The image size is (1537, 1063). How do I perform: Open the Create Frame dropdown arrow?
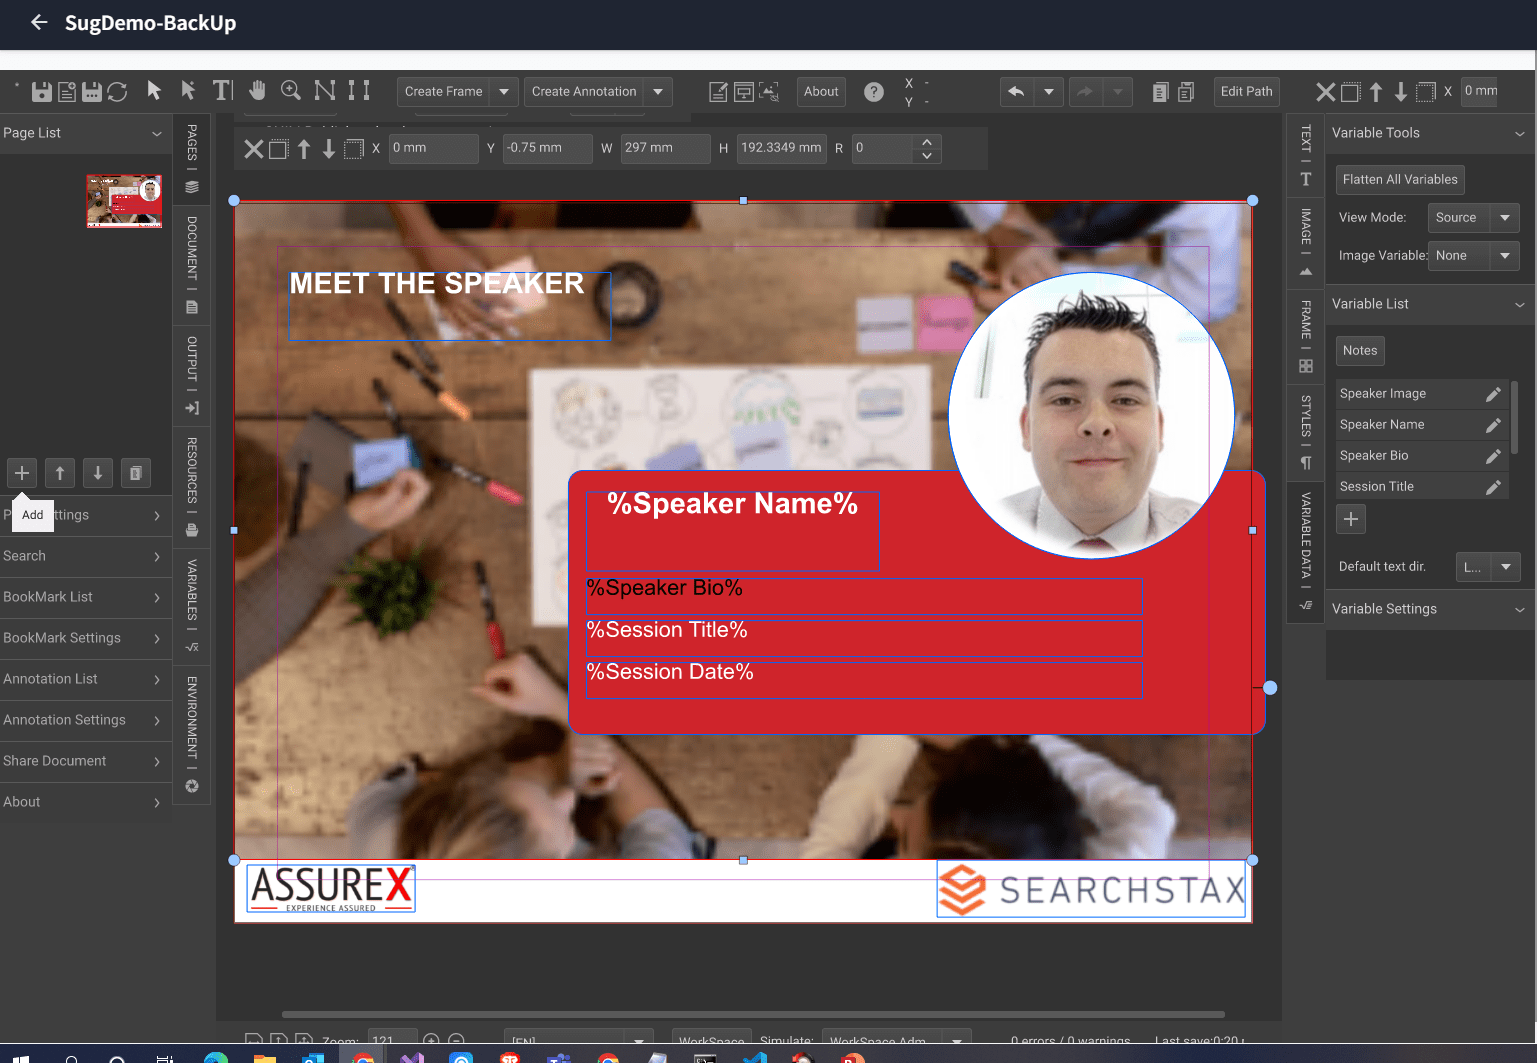[504, 92]
